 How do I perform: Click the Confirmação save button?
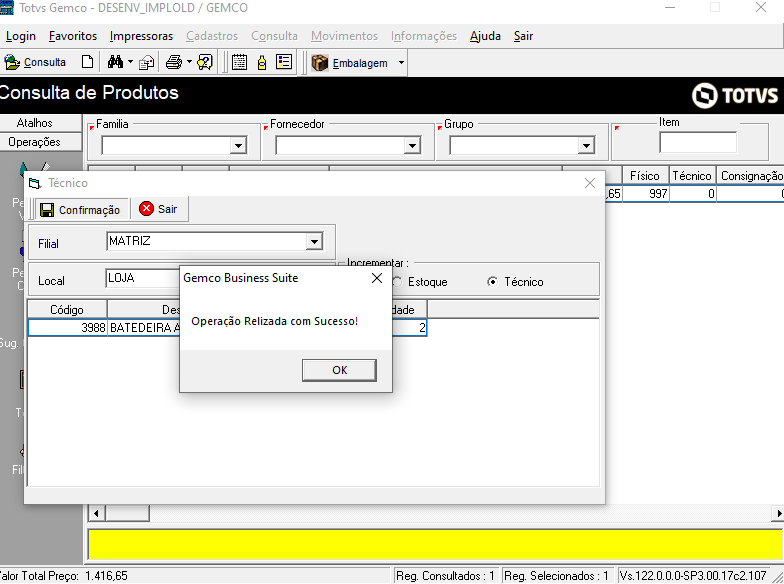80,210
